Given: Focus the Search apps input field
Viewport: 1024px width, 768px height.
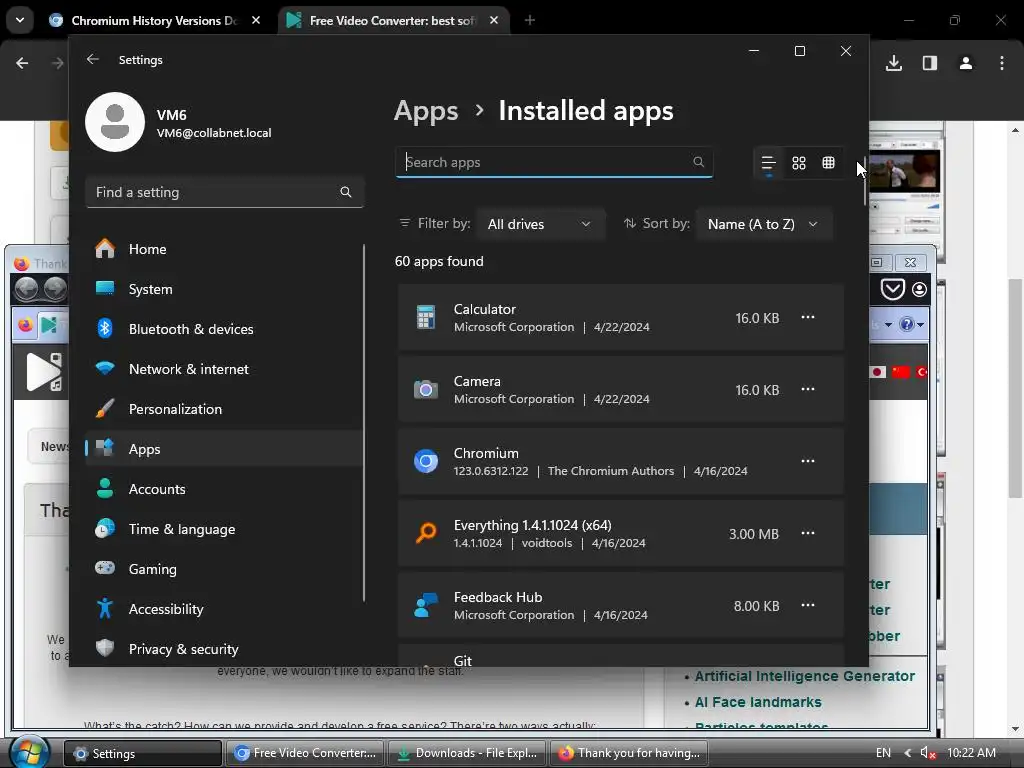Looking at the screenshot, I should (x=554, y=162).
